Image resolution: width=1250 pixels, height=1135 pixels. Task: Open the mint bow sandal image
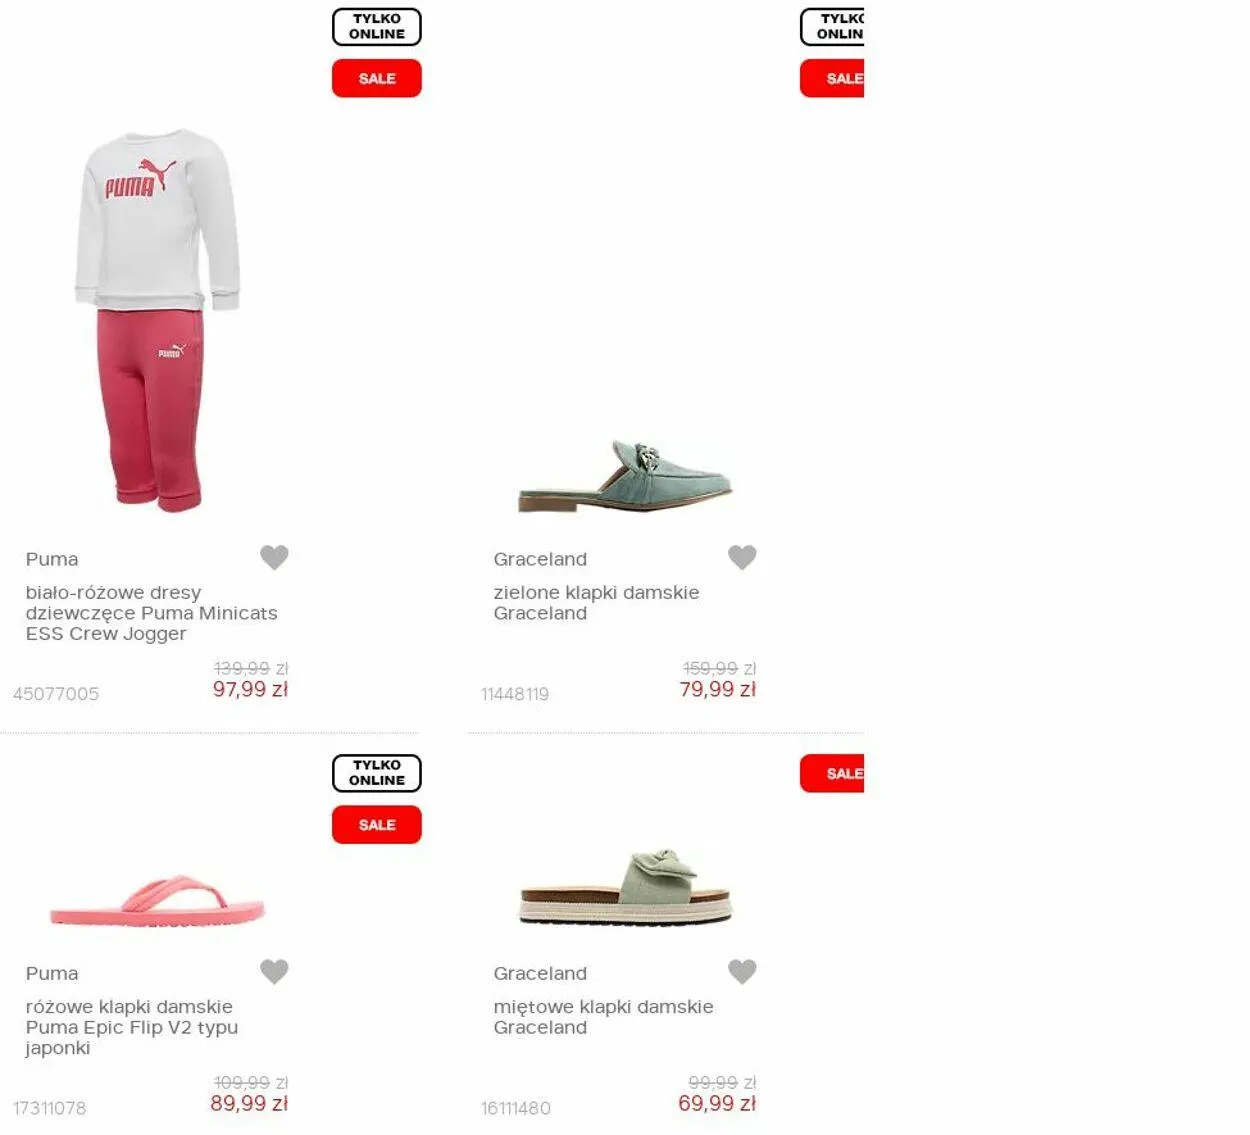pos(626,887)
